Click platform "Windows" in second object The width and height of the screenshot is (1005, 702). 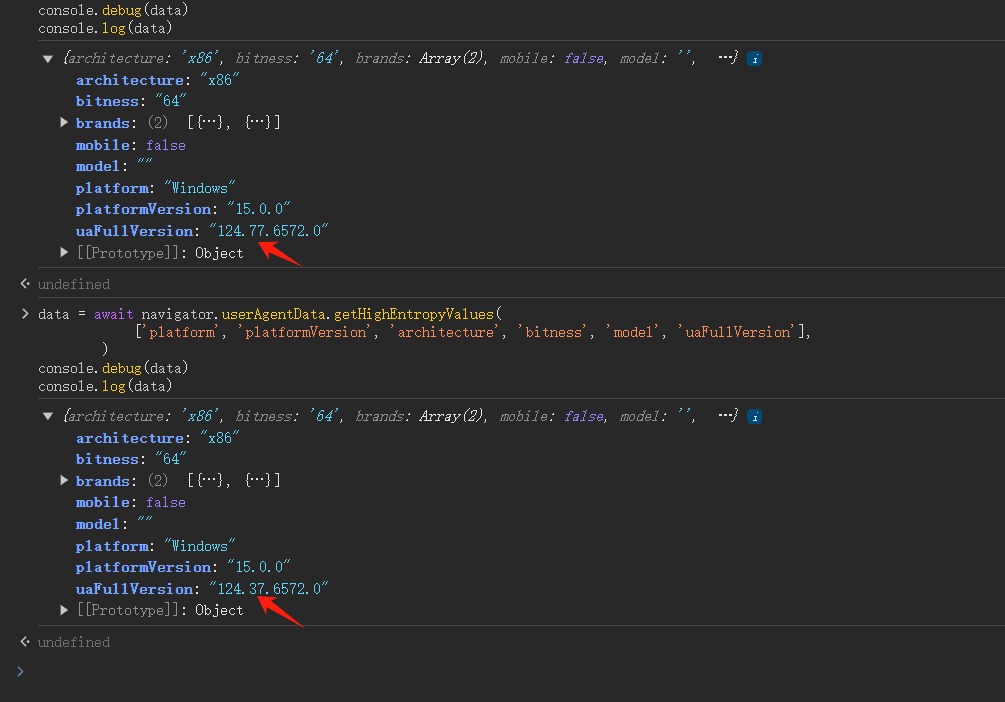point(199,546)
